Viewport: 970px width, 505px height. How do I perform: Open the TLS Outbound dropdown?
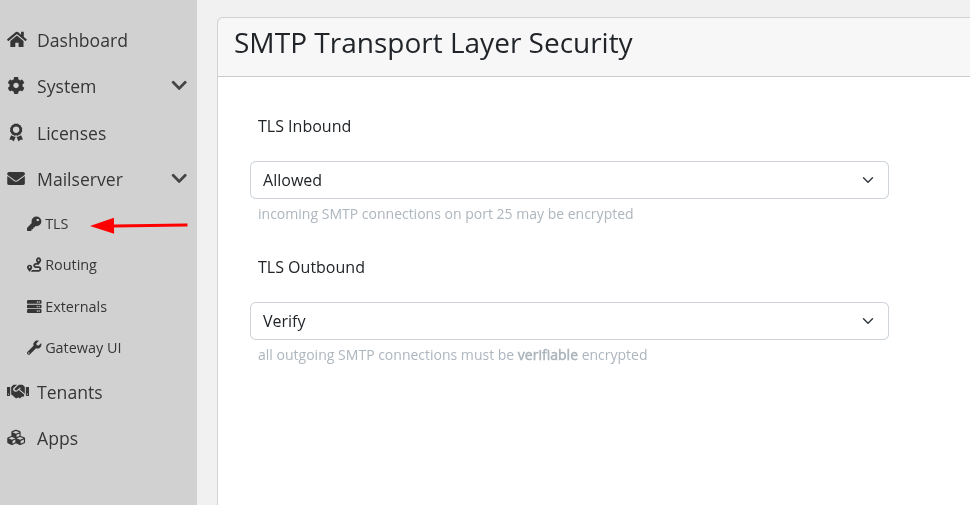tap(568, 321)
